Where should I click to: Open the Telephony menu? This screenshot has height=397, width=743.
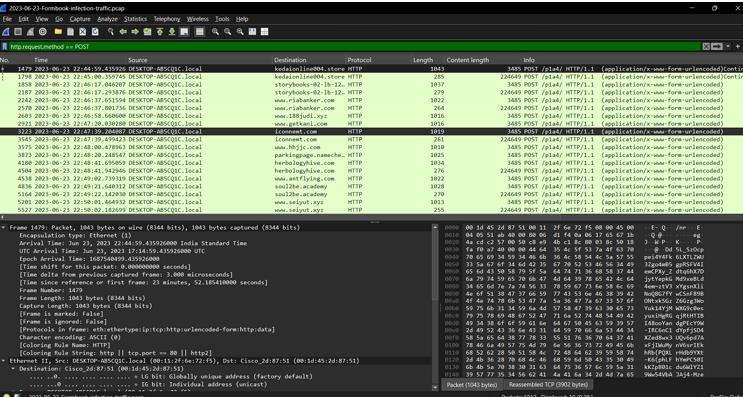(167, 19)
